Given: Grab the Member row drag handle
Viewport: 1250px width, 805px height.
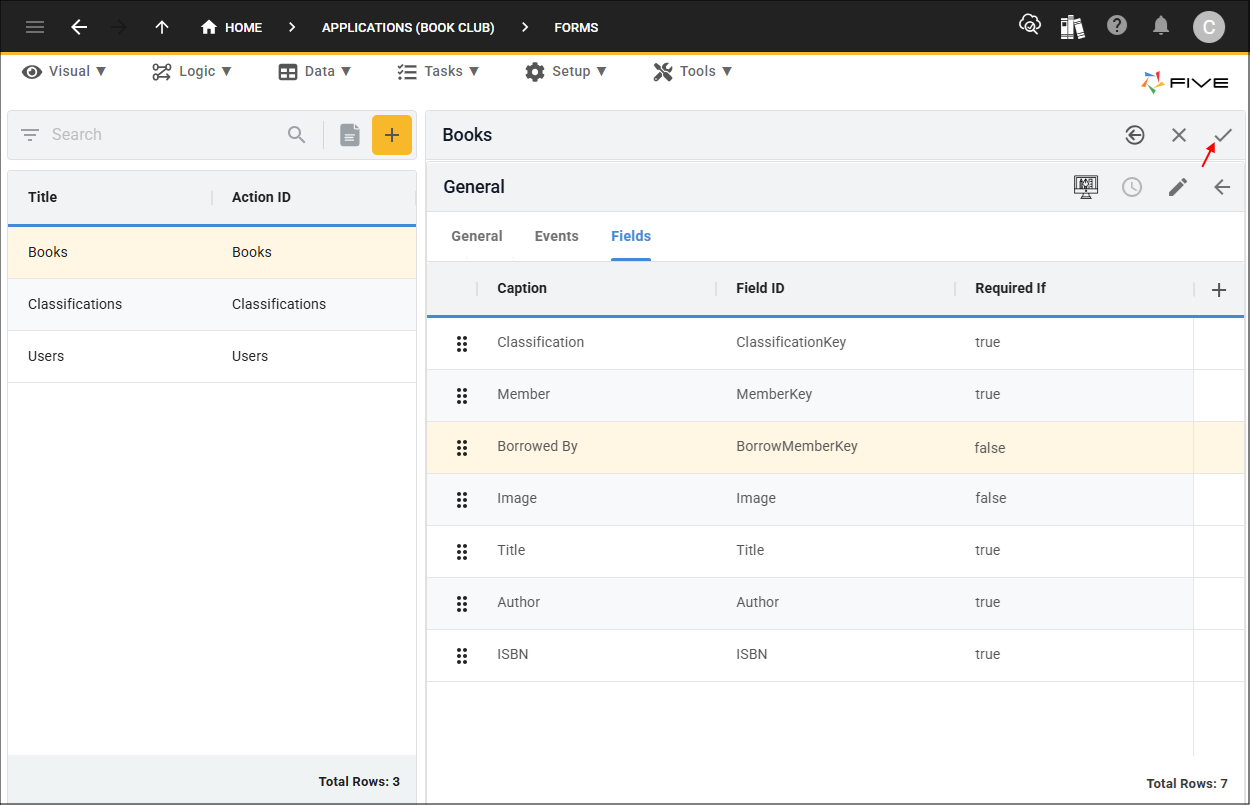Looking at the screenshot, I should (462, 396).
